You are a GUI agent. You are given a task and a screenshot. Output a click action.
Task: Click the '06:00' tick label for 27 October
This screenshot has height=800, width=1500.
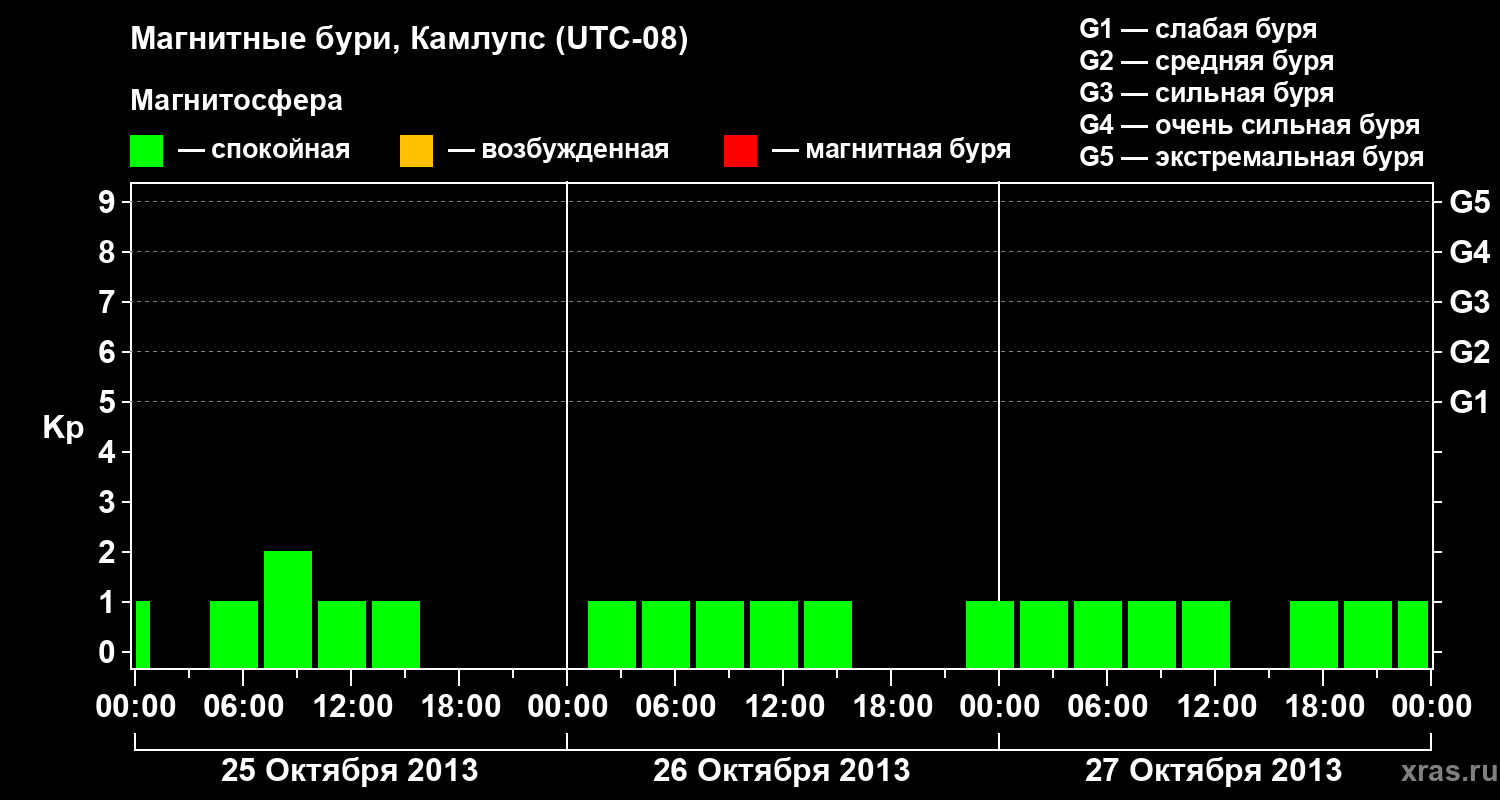pos(1107,707)
